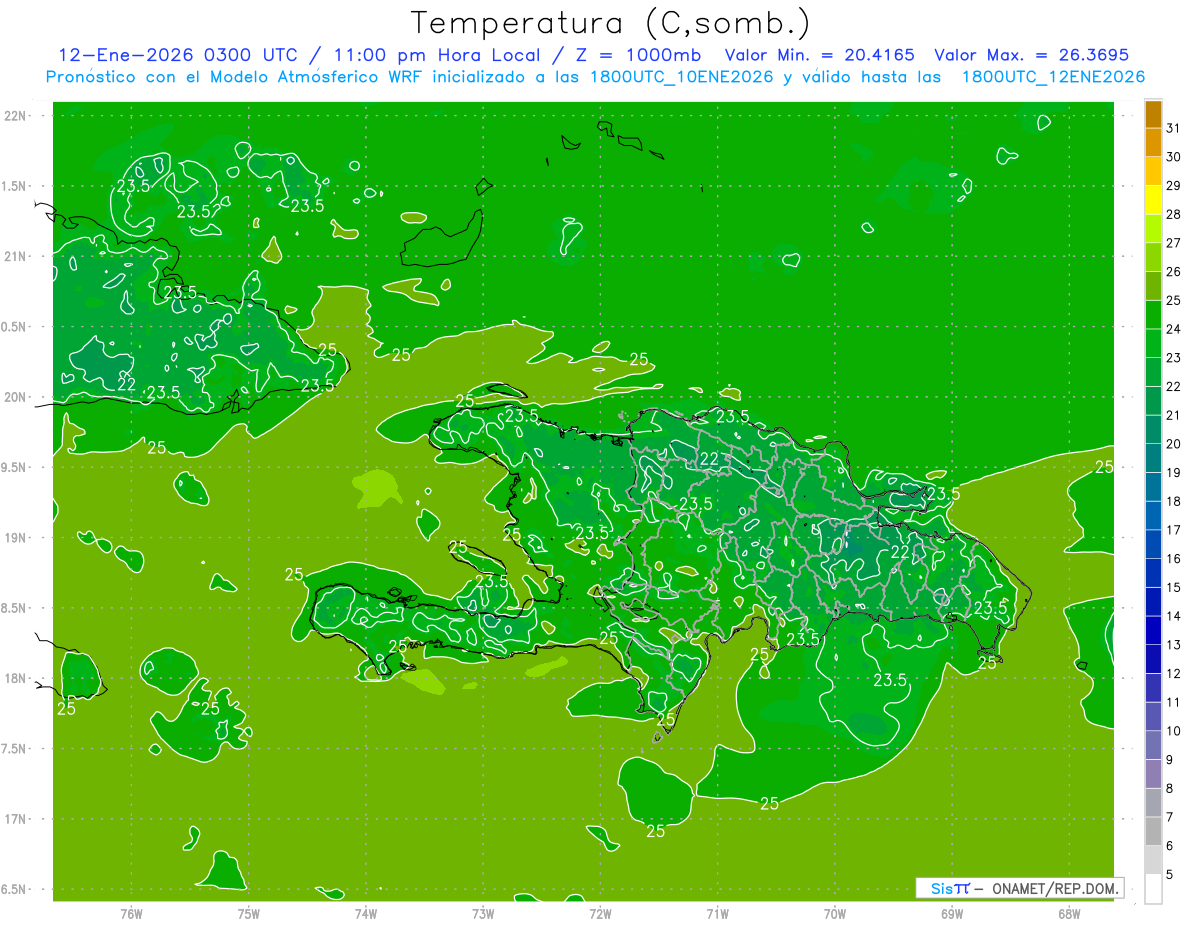The width and height of the screenshot is (1200, 927).
Task: Select the 1800UTC_12ENE2026 valid-until time text
Action: click(1052, 77)
